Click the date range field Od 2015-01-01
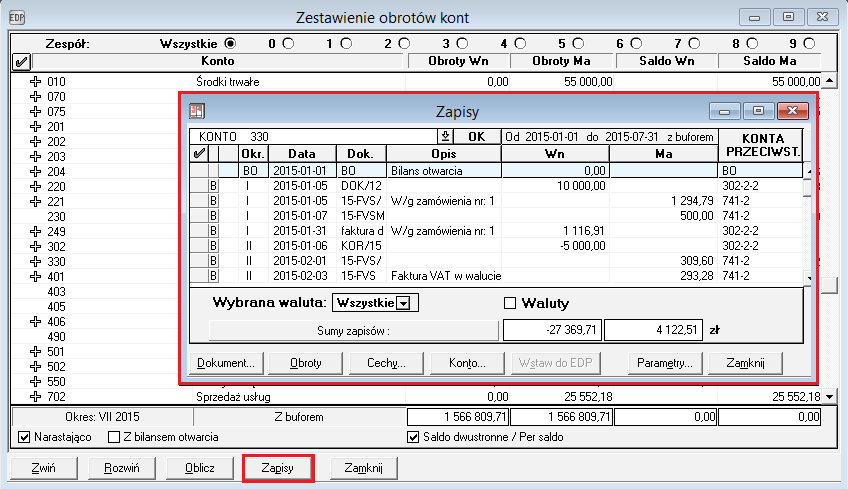The image size is (848, 489). click(x=610, y=136)
